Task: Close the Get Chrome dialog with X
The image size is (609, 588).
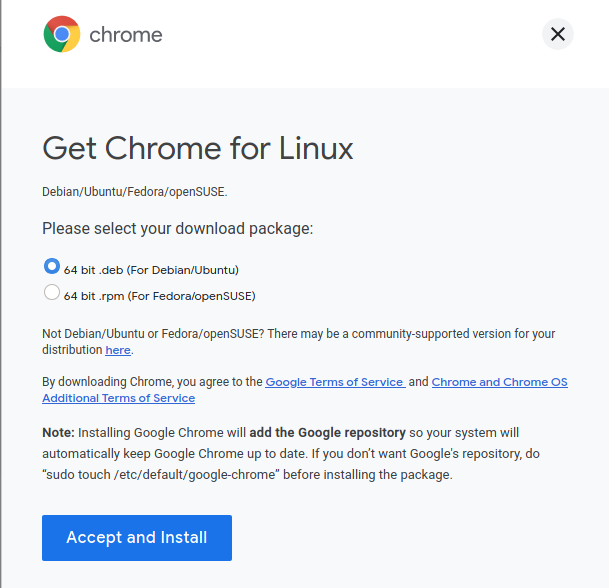Action: click(557, 34)
